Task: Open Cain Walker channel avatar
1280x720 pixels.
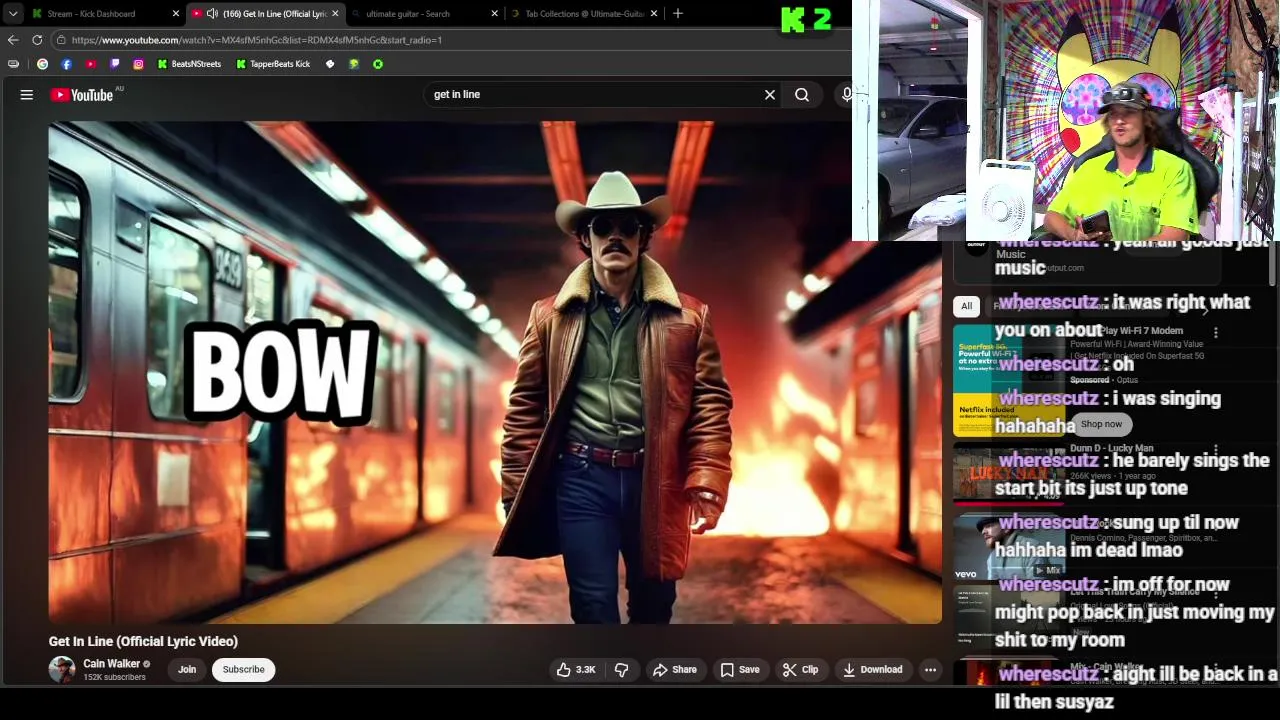Action: [62, 670]
